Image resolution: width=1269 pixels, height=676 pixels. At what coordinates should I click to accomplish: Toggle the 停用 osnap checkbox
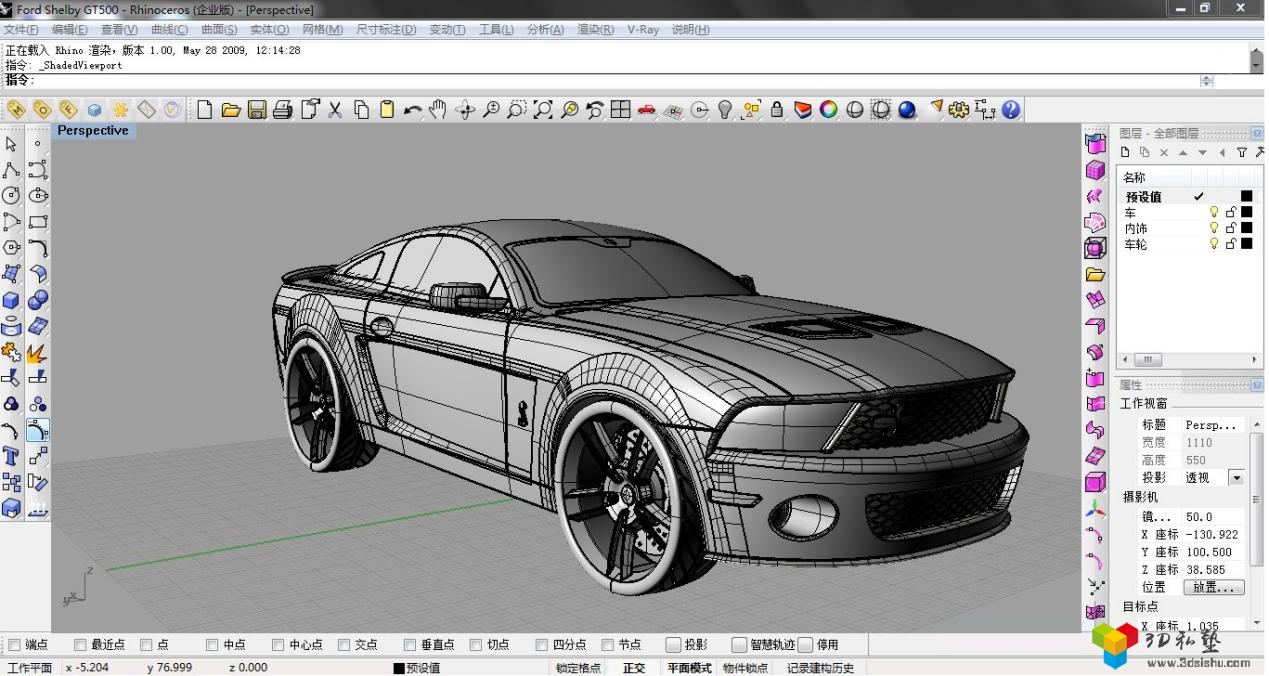tap(806, 645)
